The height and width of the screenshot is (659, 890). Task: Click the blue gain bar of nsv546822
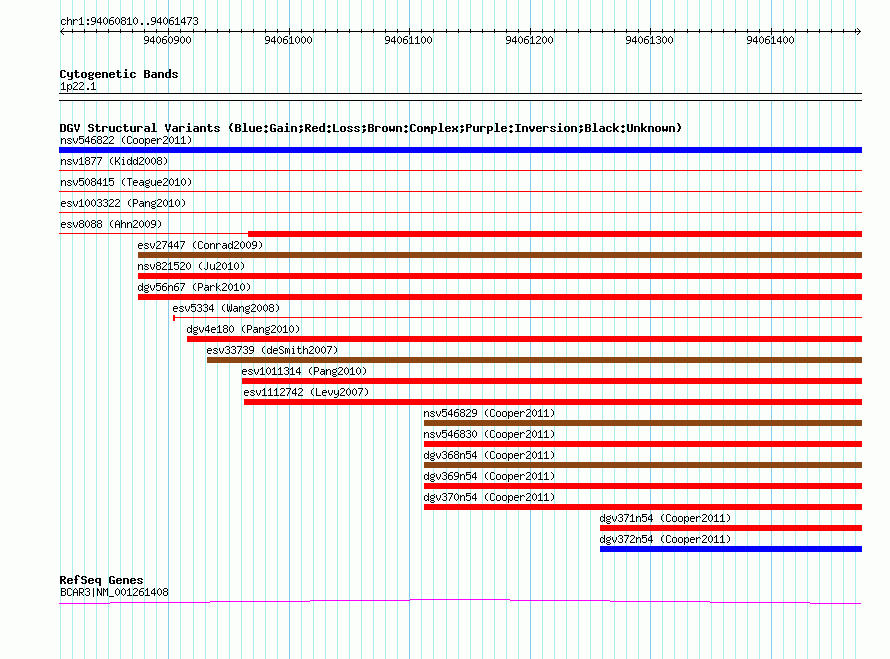[460, 150]
